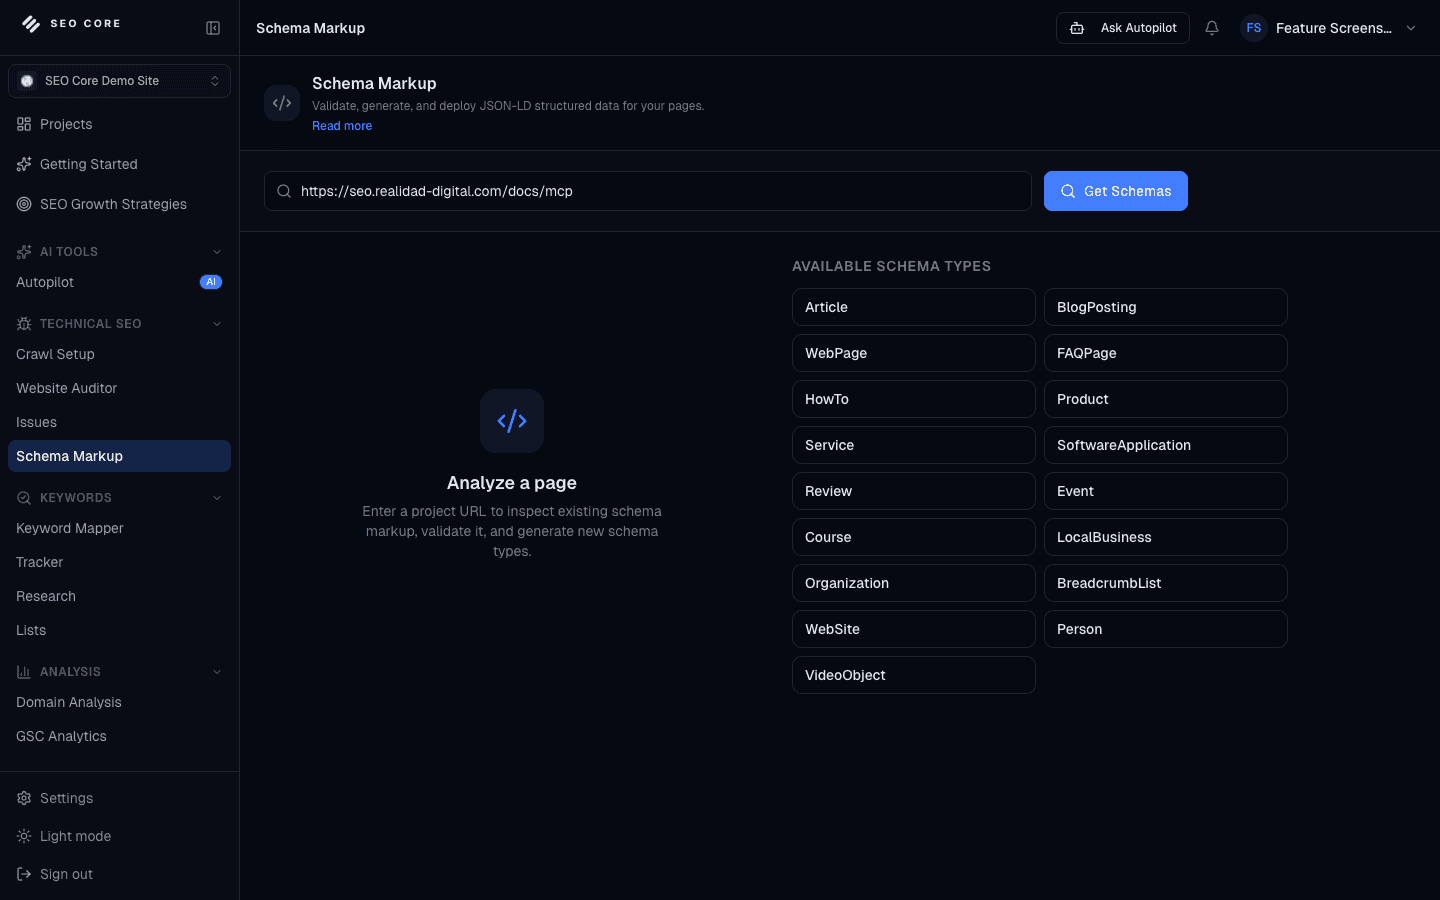This screenshot has height=900, width=1440.
Task: Open the SEO Core Demo Site selector
Action: pyautogui.click(x=119, y=81)
